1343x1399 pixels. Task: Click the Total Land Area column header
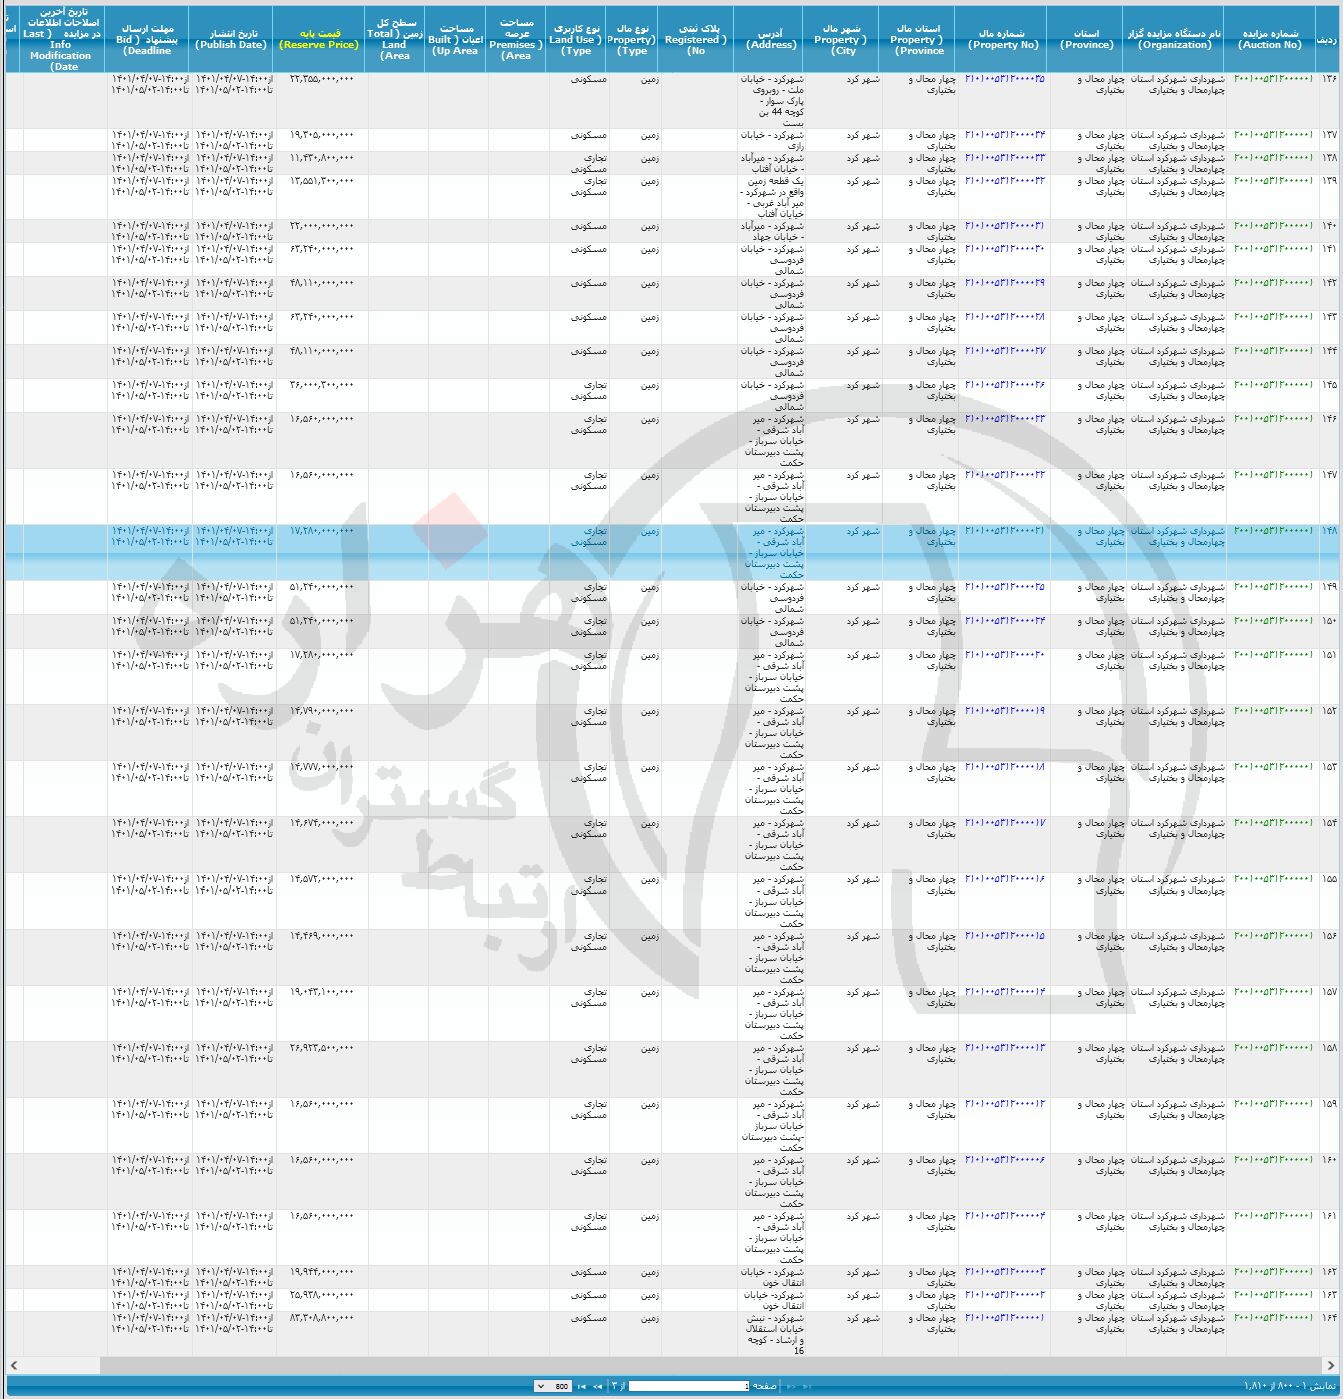pos(396,39)
